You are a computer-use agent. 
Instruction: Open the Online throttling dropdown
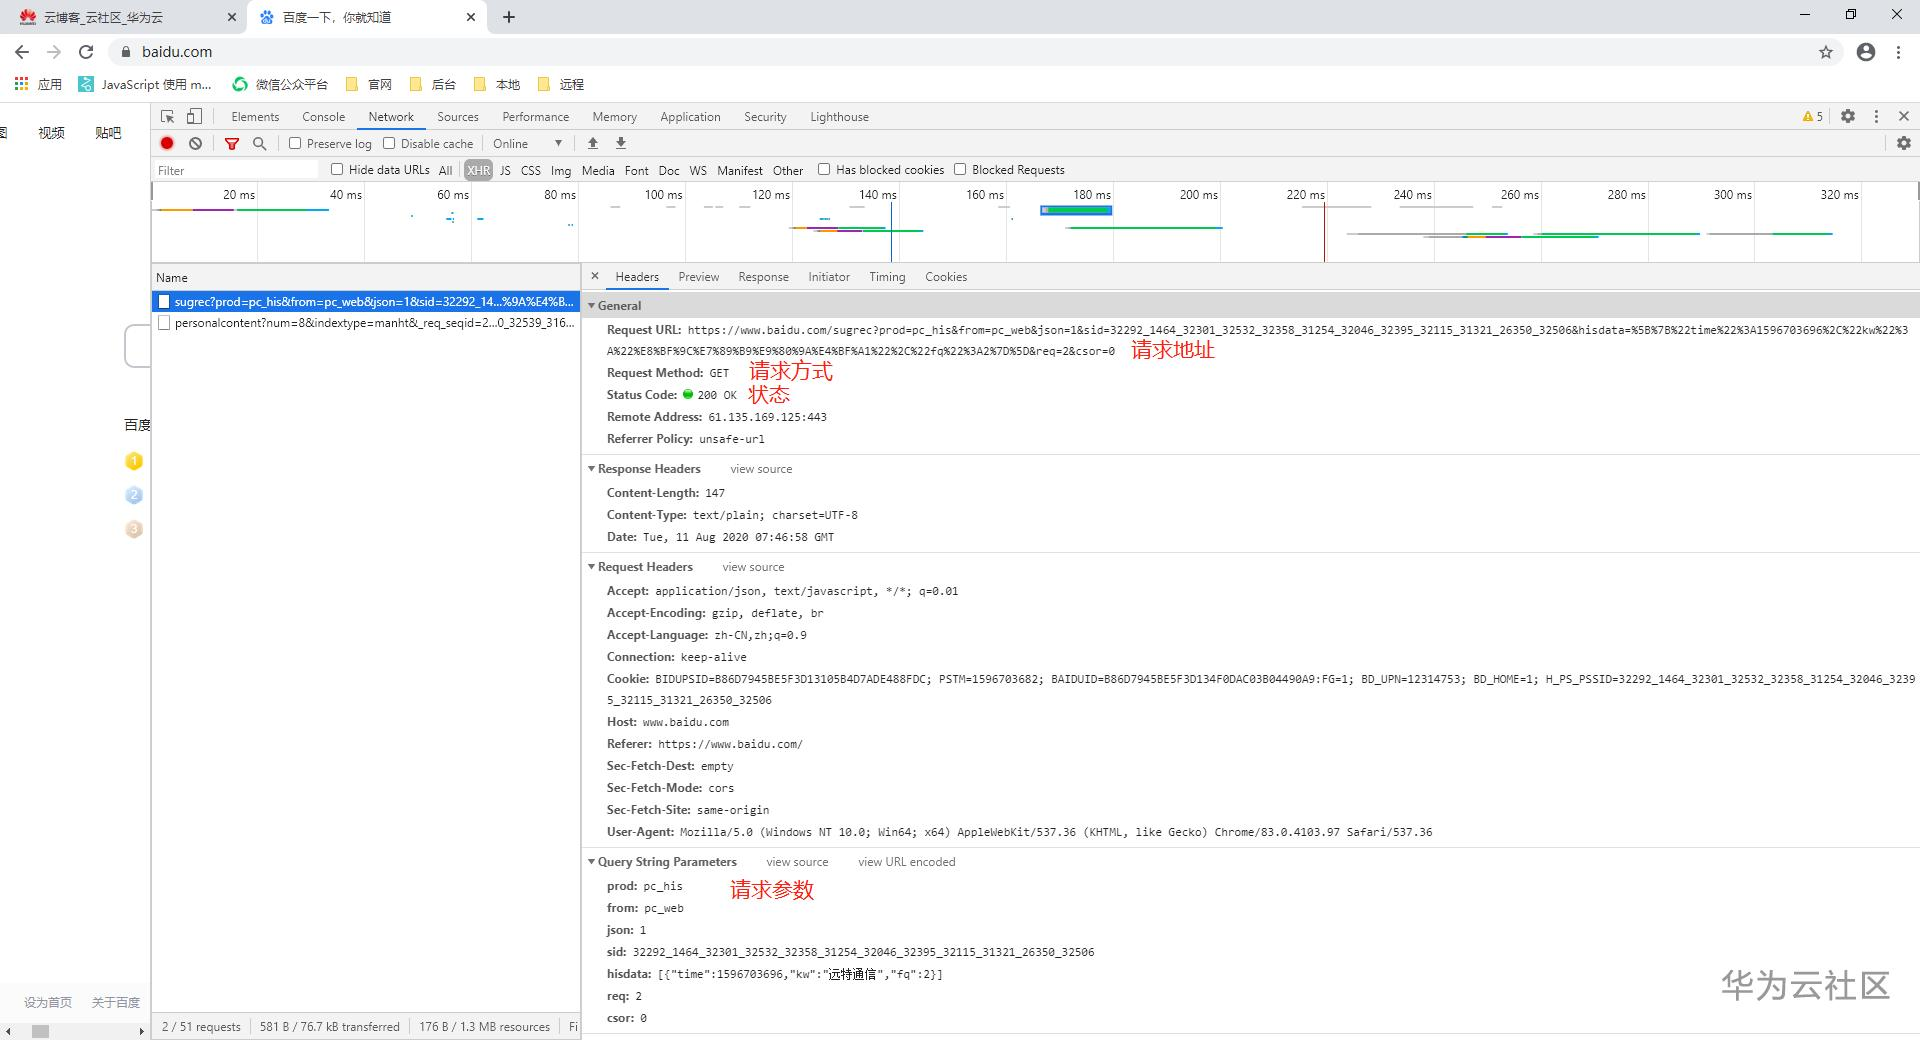coord(528,143)
